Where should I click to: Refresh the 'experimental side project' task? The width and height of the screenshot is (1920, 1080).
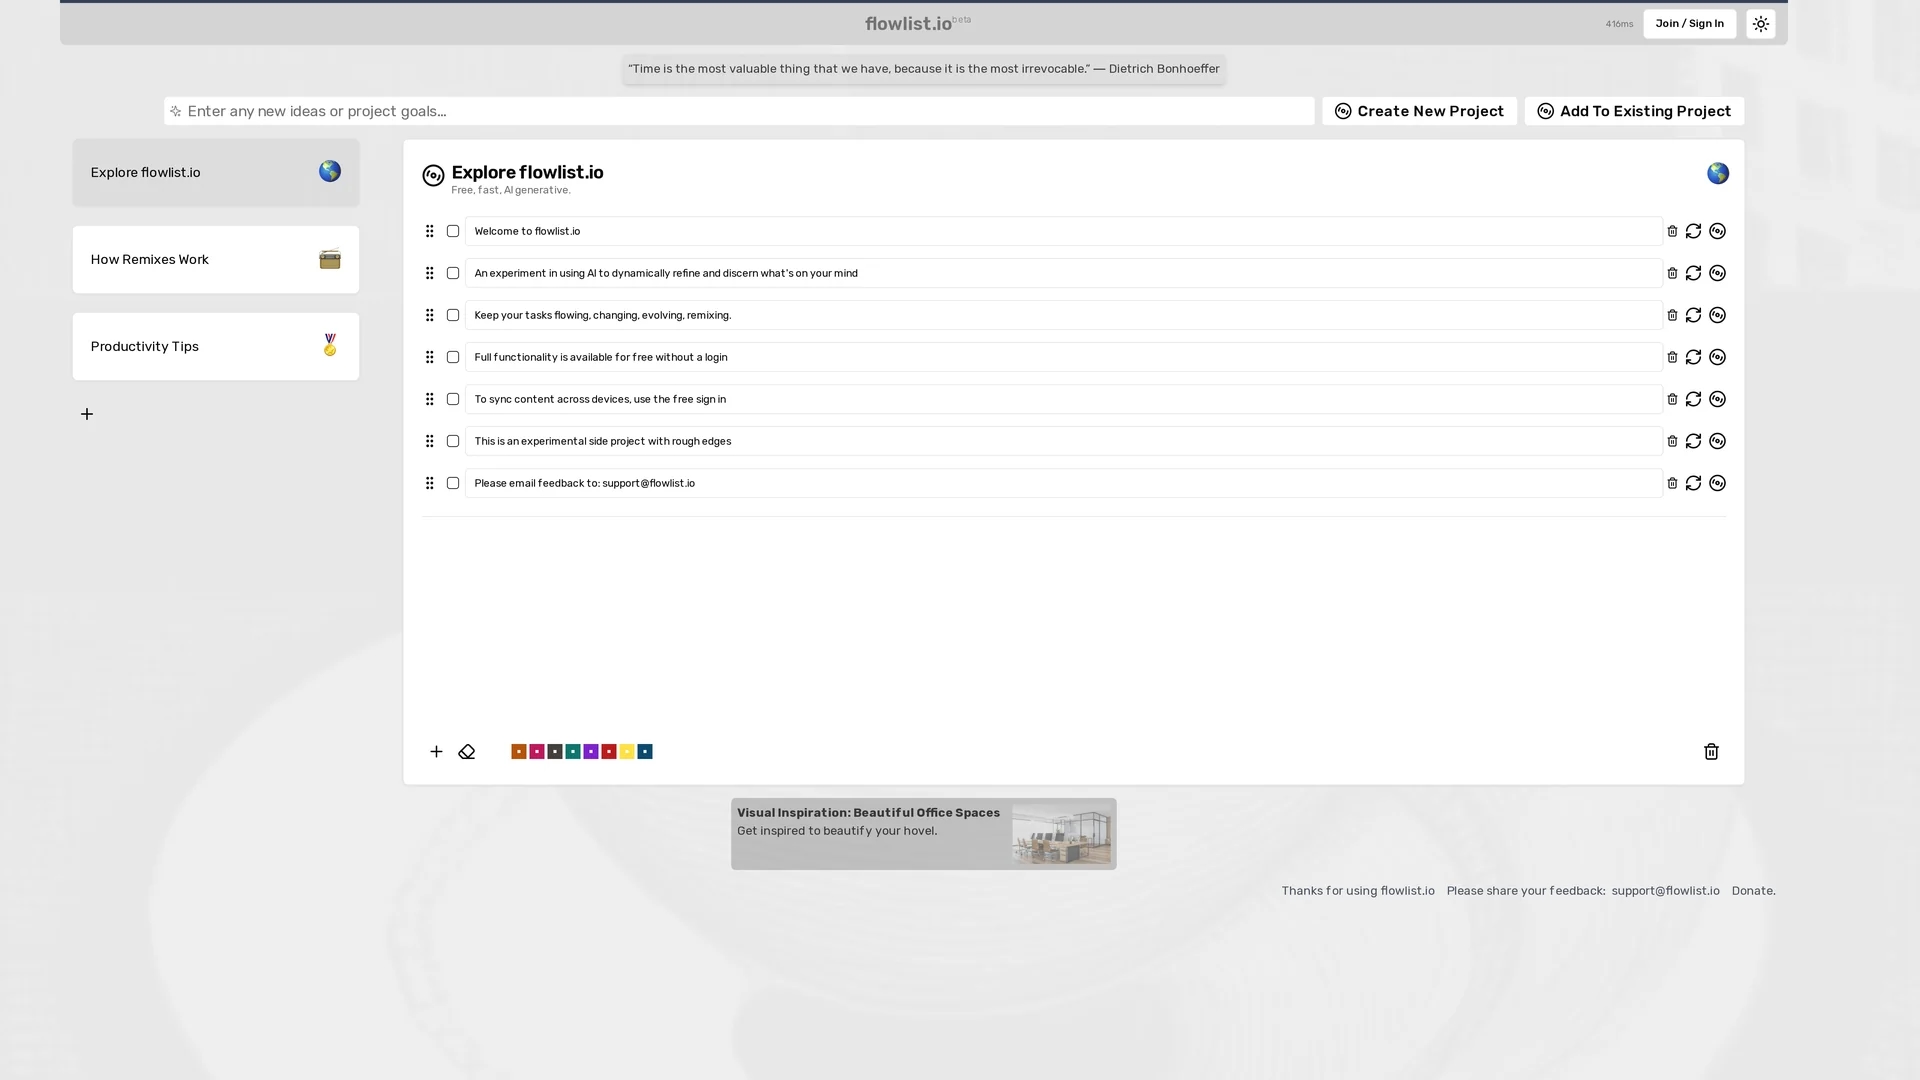coord(1693,441)
